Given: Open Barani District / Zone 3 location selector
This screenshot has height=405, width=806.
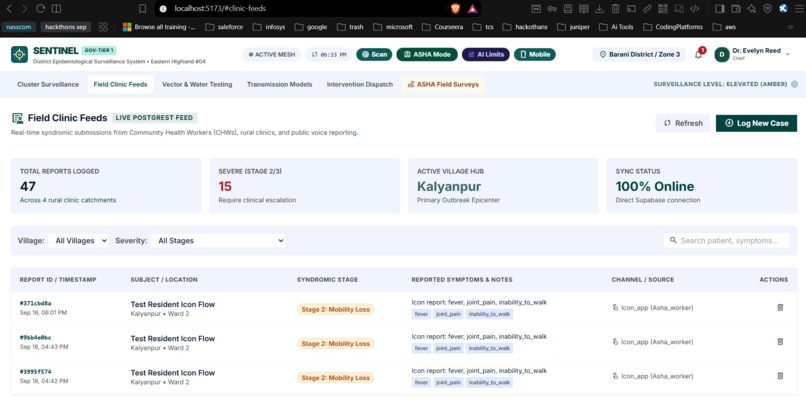Looking at the screenshot, I should click(x=639, y=54).
